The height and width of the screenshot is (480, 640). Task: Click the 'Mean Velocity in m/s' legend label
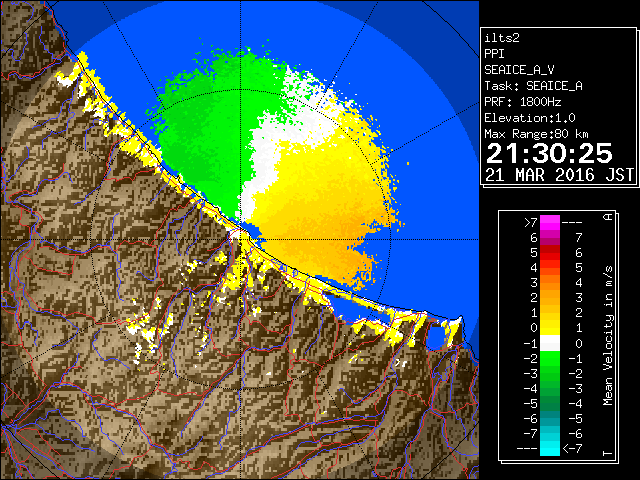608,336
